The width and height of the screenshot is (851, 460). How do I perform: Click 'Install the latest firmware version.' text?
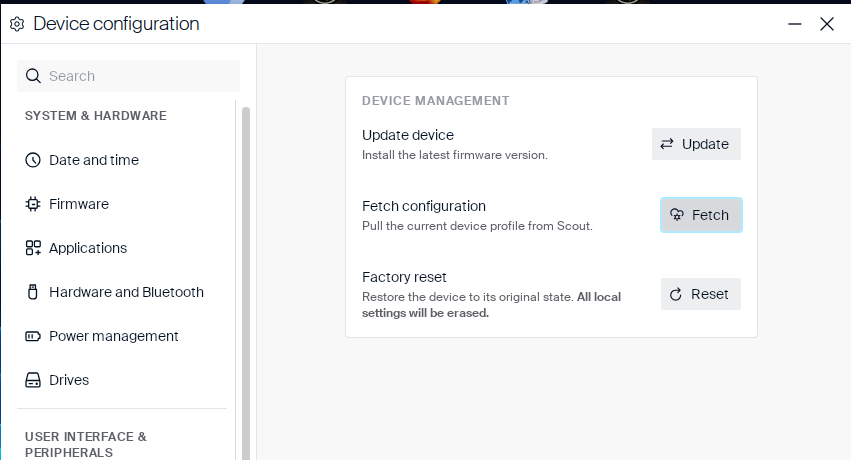[x=455, y=155]
